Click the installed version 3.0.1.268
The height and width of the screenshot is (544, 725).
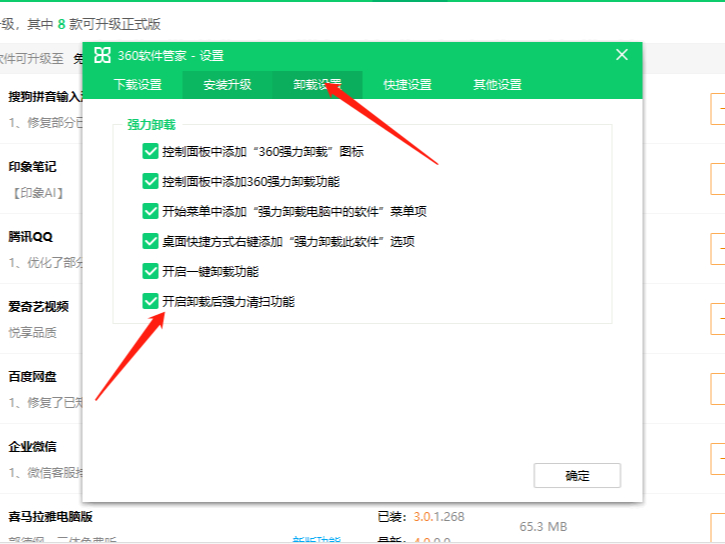coord(438,516)
